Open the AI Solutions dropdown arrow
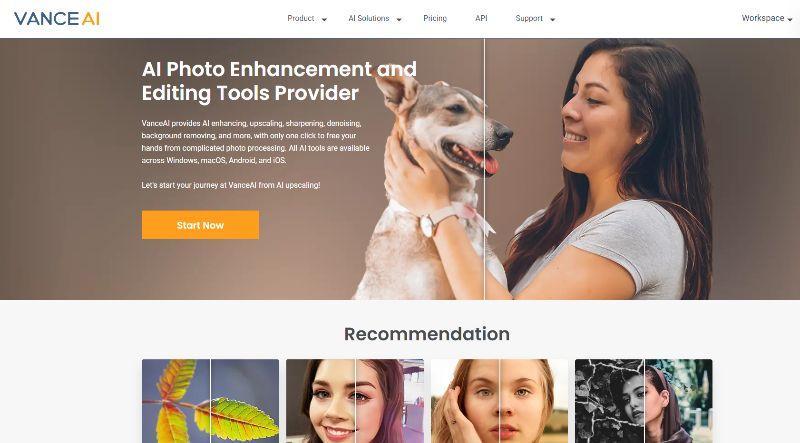This screenshot has width=800, height=443. 399,19
